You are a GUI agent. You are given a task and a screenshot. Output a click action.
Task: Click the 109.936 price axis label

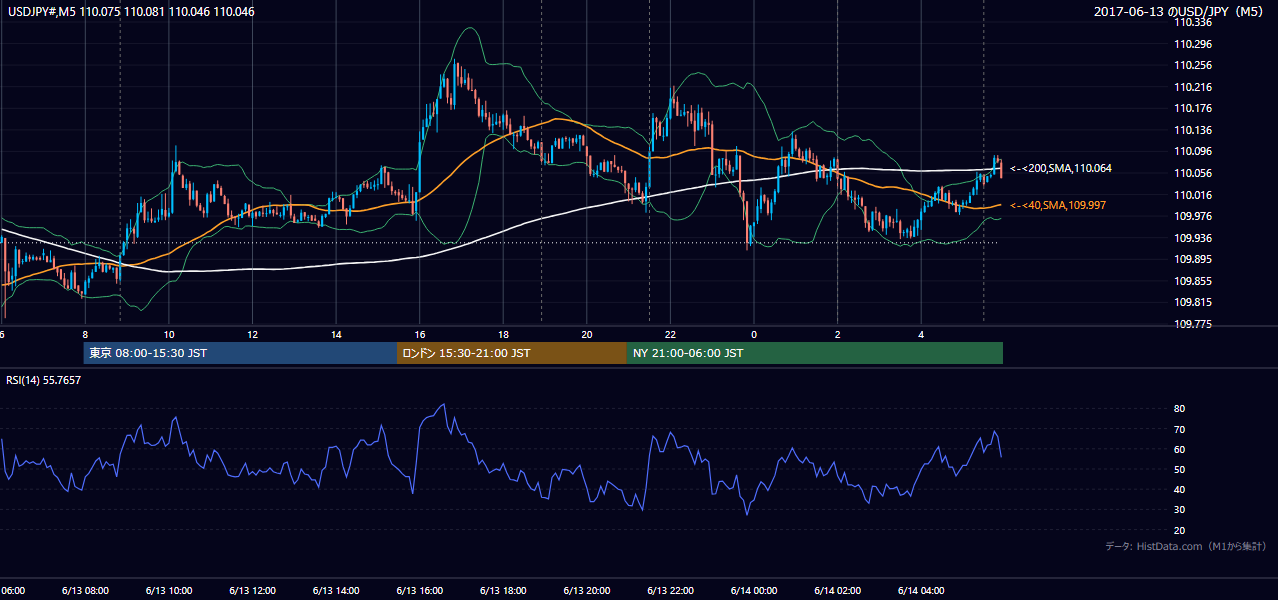(x=1192, y=238)
